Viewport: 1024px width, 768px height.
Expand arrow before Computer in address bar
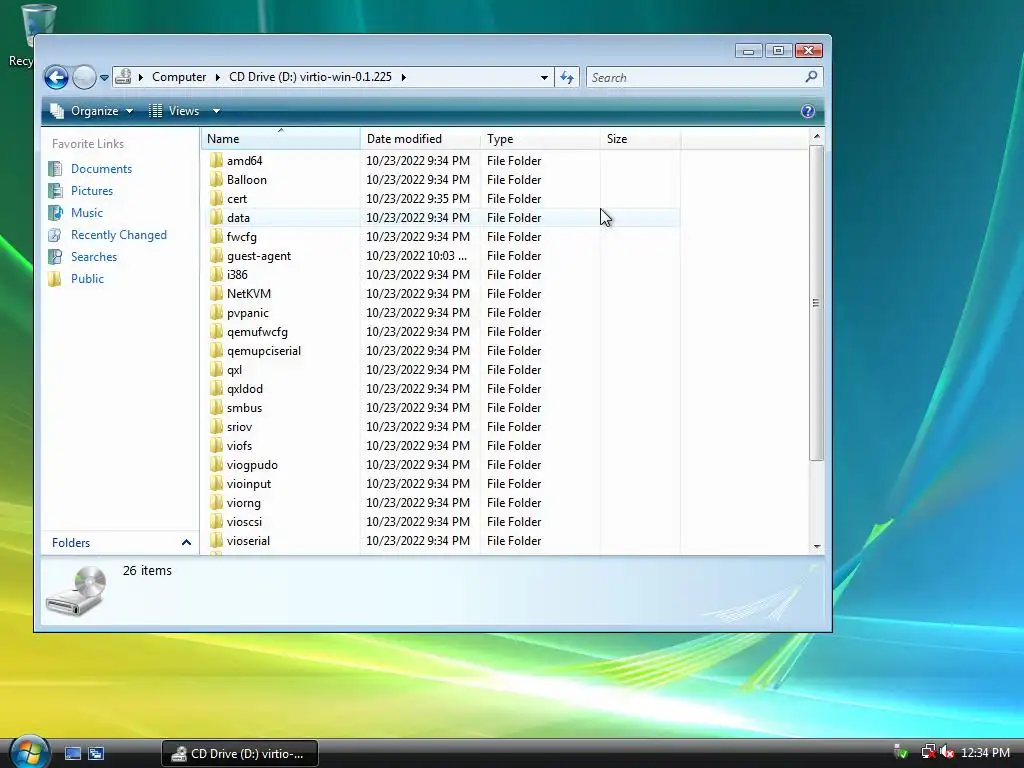(x=140, y=77)
